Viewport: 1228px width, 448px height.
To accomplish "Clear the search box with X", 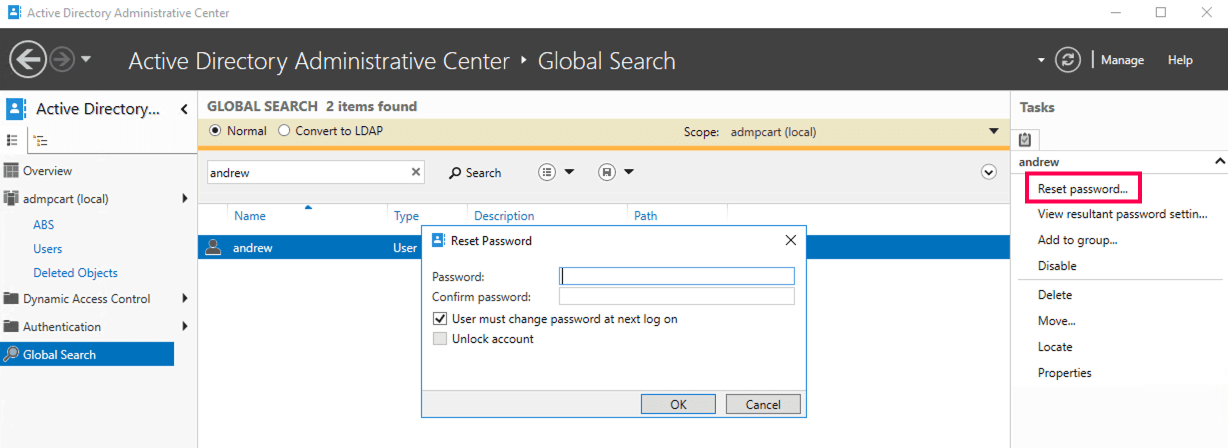I will [x=416, y=172].
